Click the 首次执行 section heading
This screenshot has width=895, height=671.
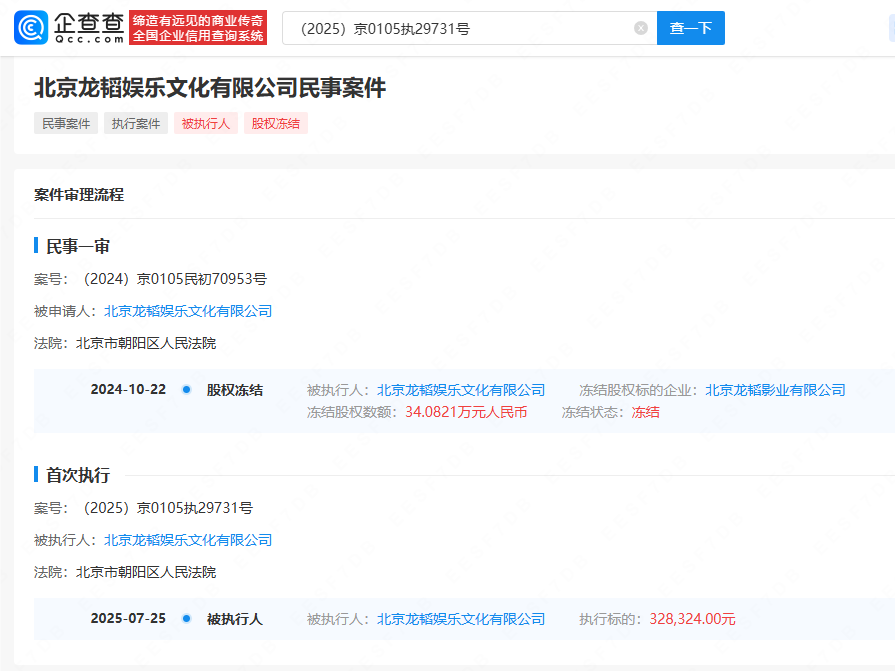pos(78,475)
